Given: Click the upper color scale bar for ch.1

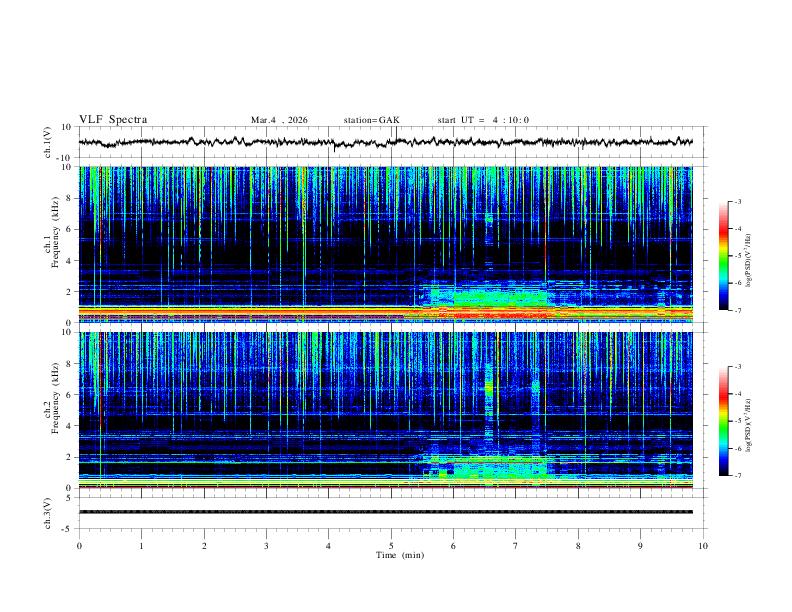Looking at the screenshot, I should click(723, 256).
